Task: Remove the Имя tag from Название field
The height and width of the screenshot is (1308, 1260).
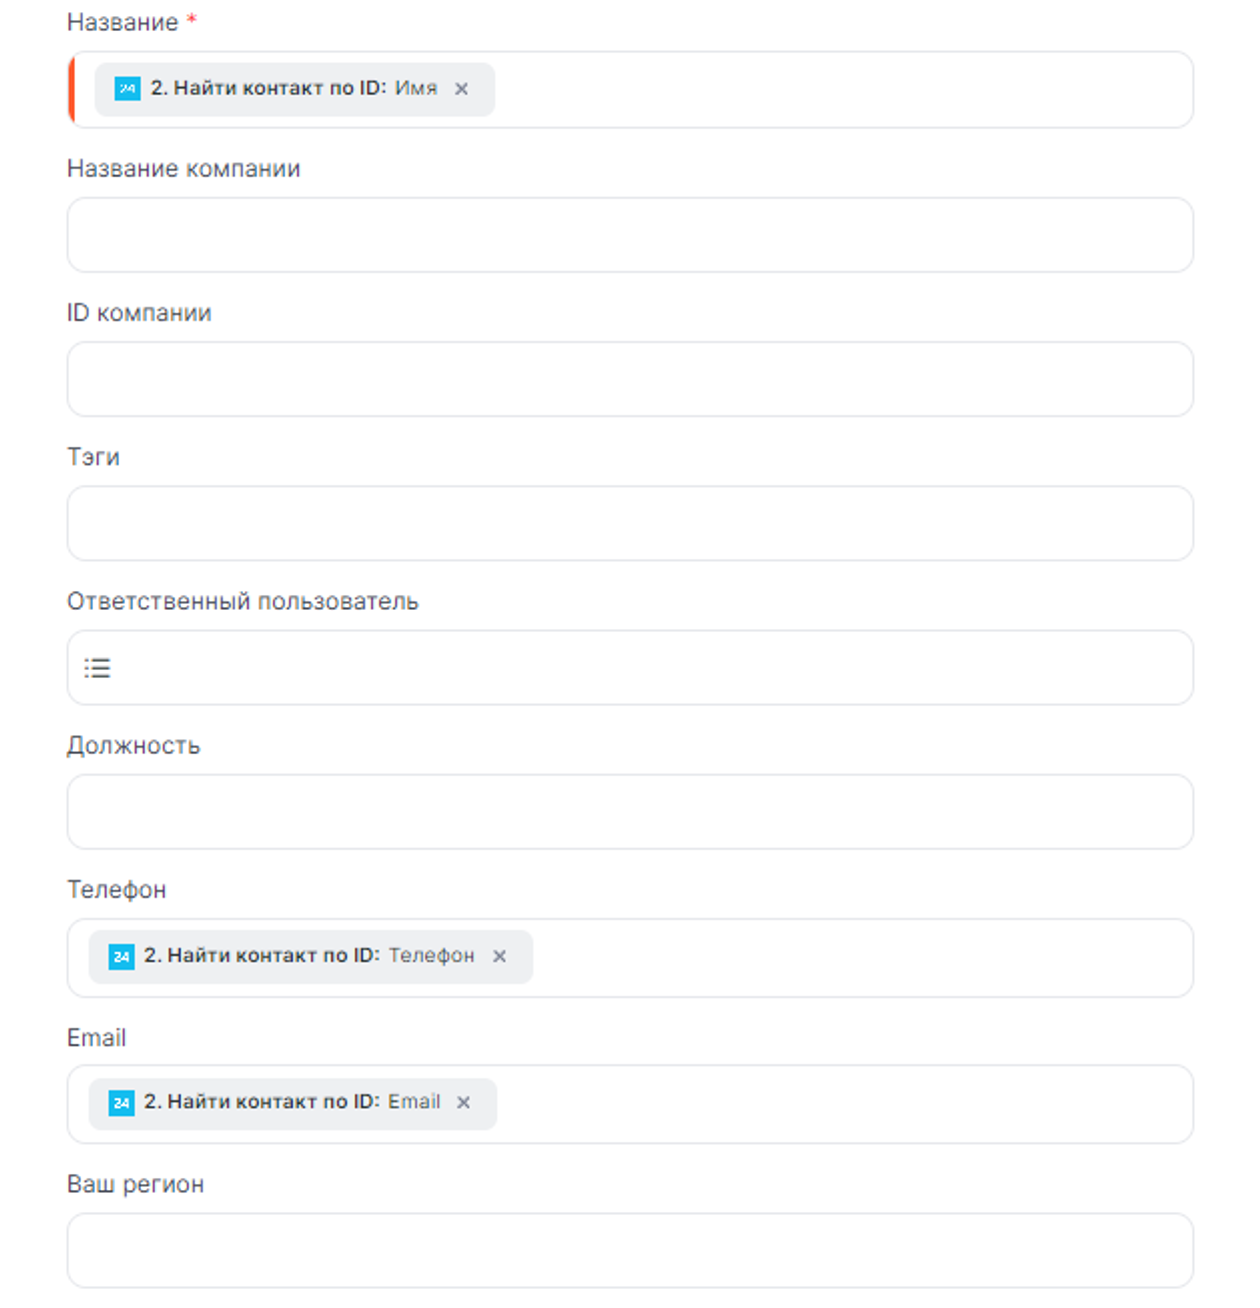Action: pyautogui.click(x=461, y=89)
